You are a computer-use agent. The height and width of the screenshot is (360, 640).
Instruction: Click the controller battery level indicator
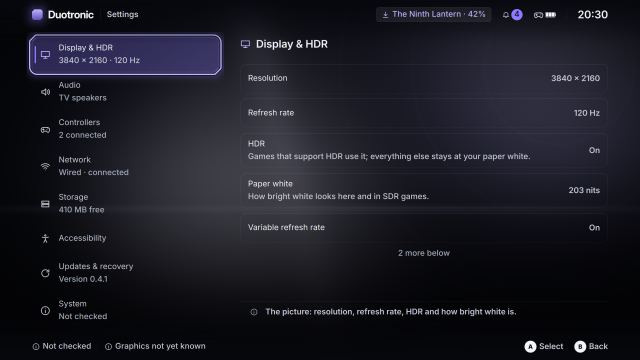(551, 15)
